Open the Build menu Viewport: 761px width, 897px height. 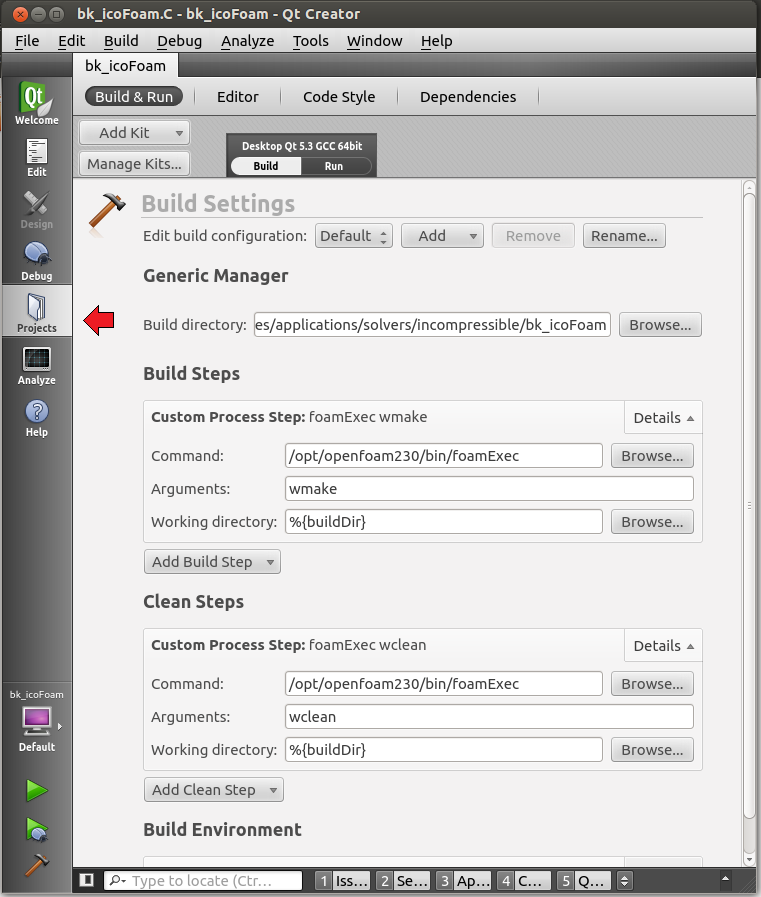[121, 41]
